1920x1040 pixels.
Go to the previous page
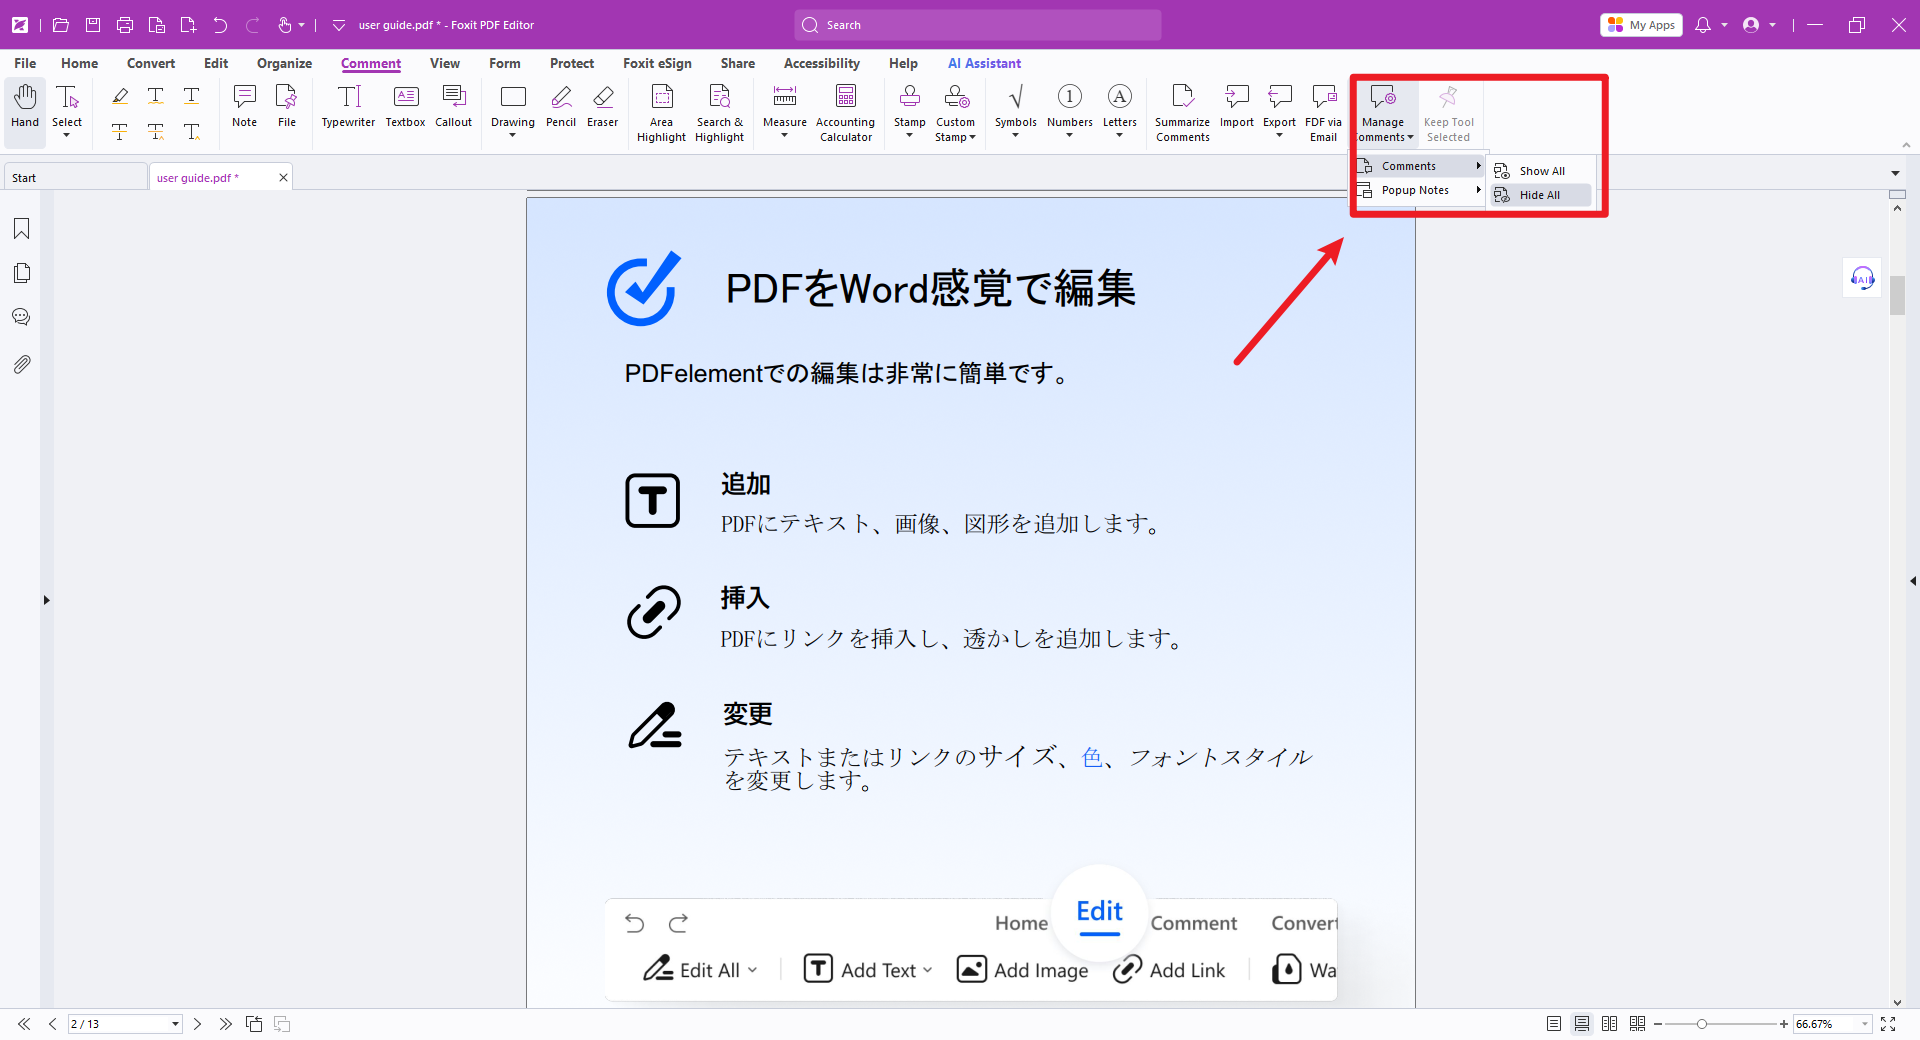click(52, 1024)
